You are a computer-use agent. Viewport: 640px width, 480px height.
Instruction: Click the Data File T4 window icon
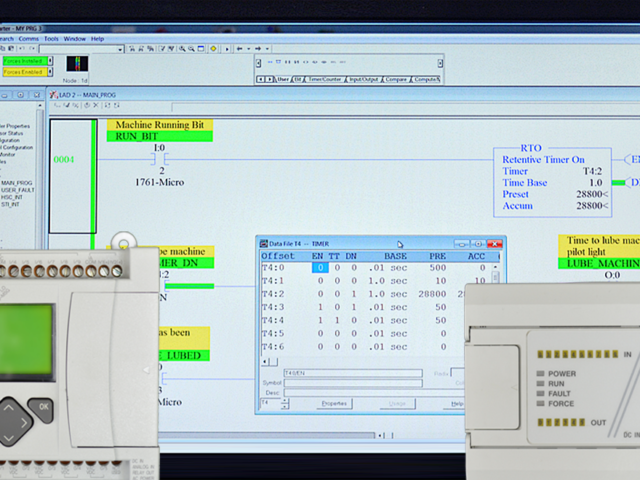click(264, 244)
